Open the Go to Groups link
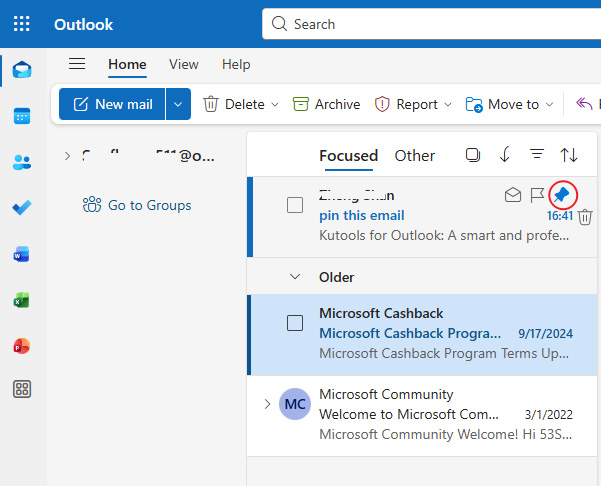601x486 pixels. [137, 205]
